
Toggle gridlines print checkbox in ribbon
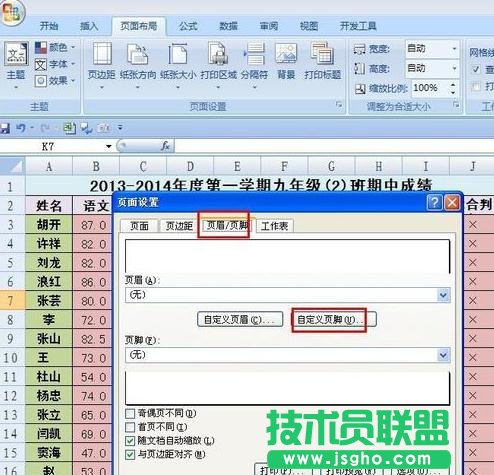tap(476, 87)
